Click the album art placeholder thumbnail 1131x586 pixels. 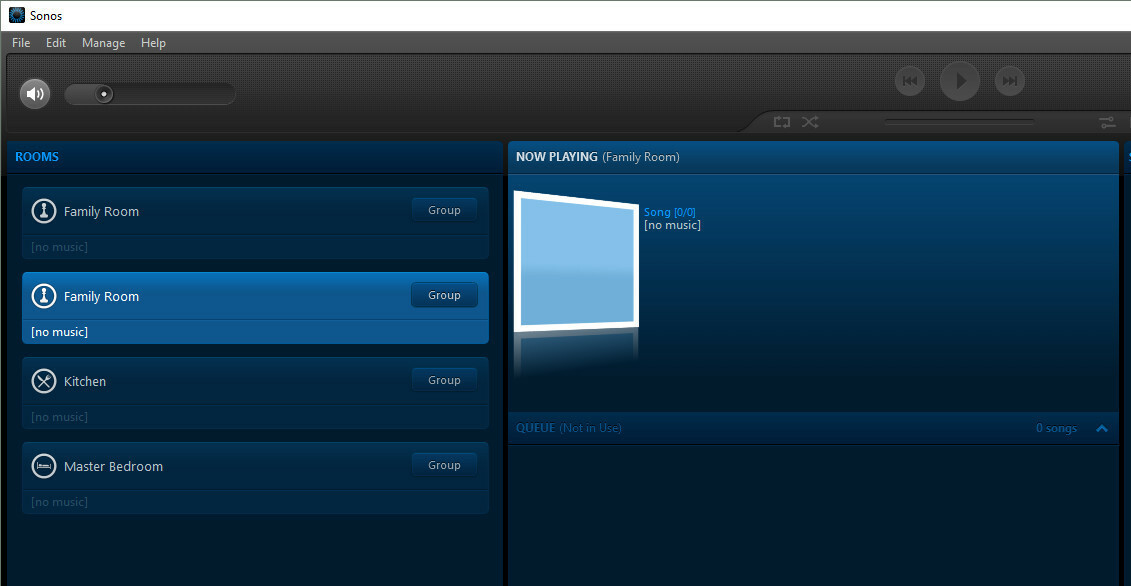point(576,261)
